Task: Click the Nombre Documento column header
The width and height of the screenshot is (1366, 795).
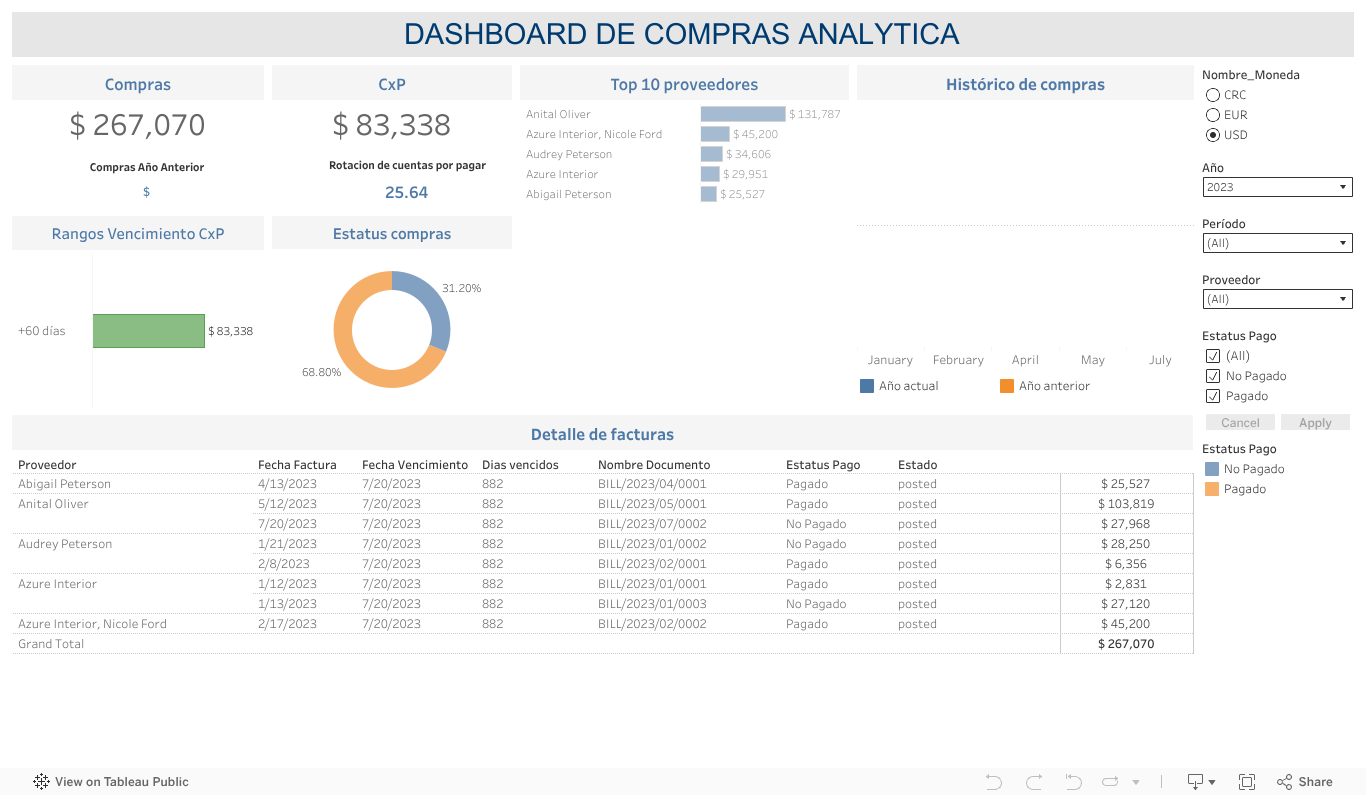Action: click(x=654, y=465)
